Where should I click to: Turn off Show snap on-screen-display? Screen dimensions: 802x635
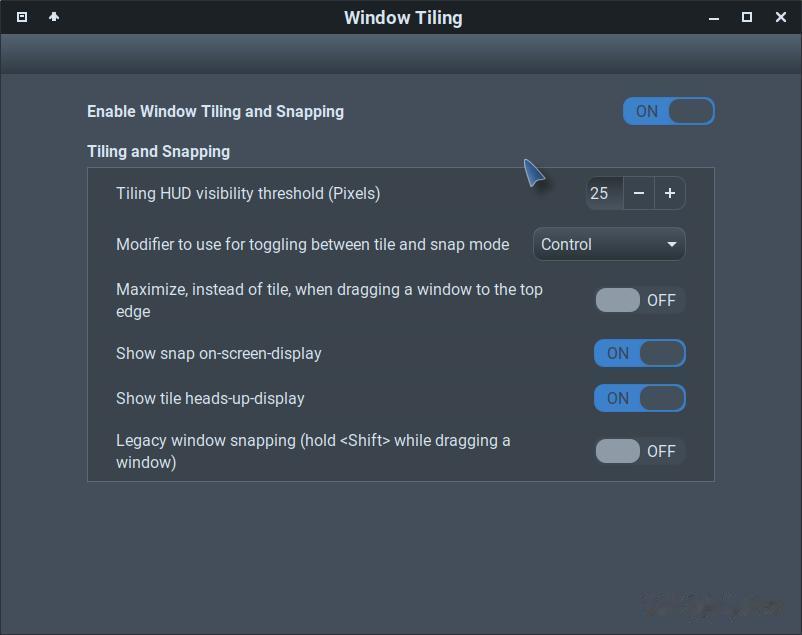640,353
